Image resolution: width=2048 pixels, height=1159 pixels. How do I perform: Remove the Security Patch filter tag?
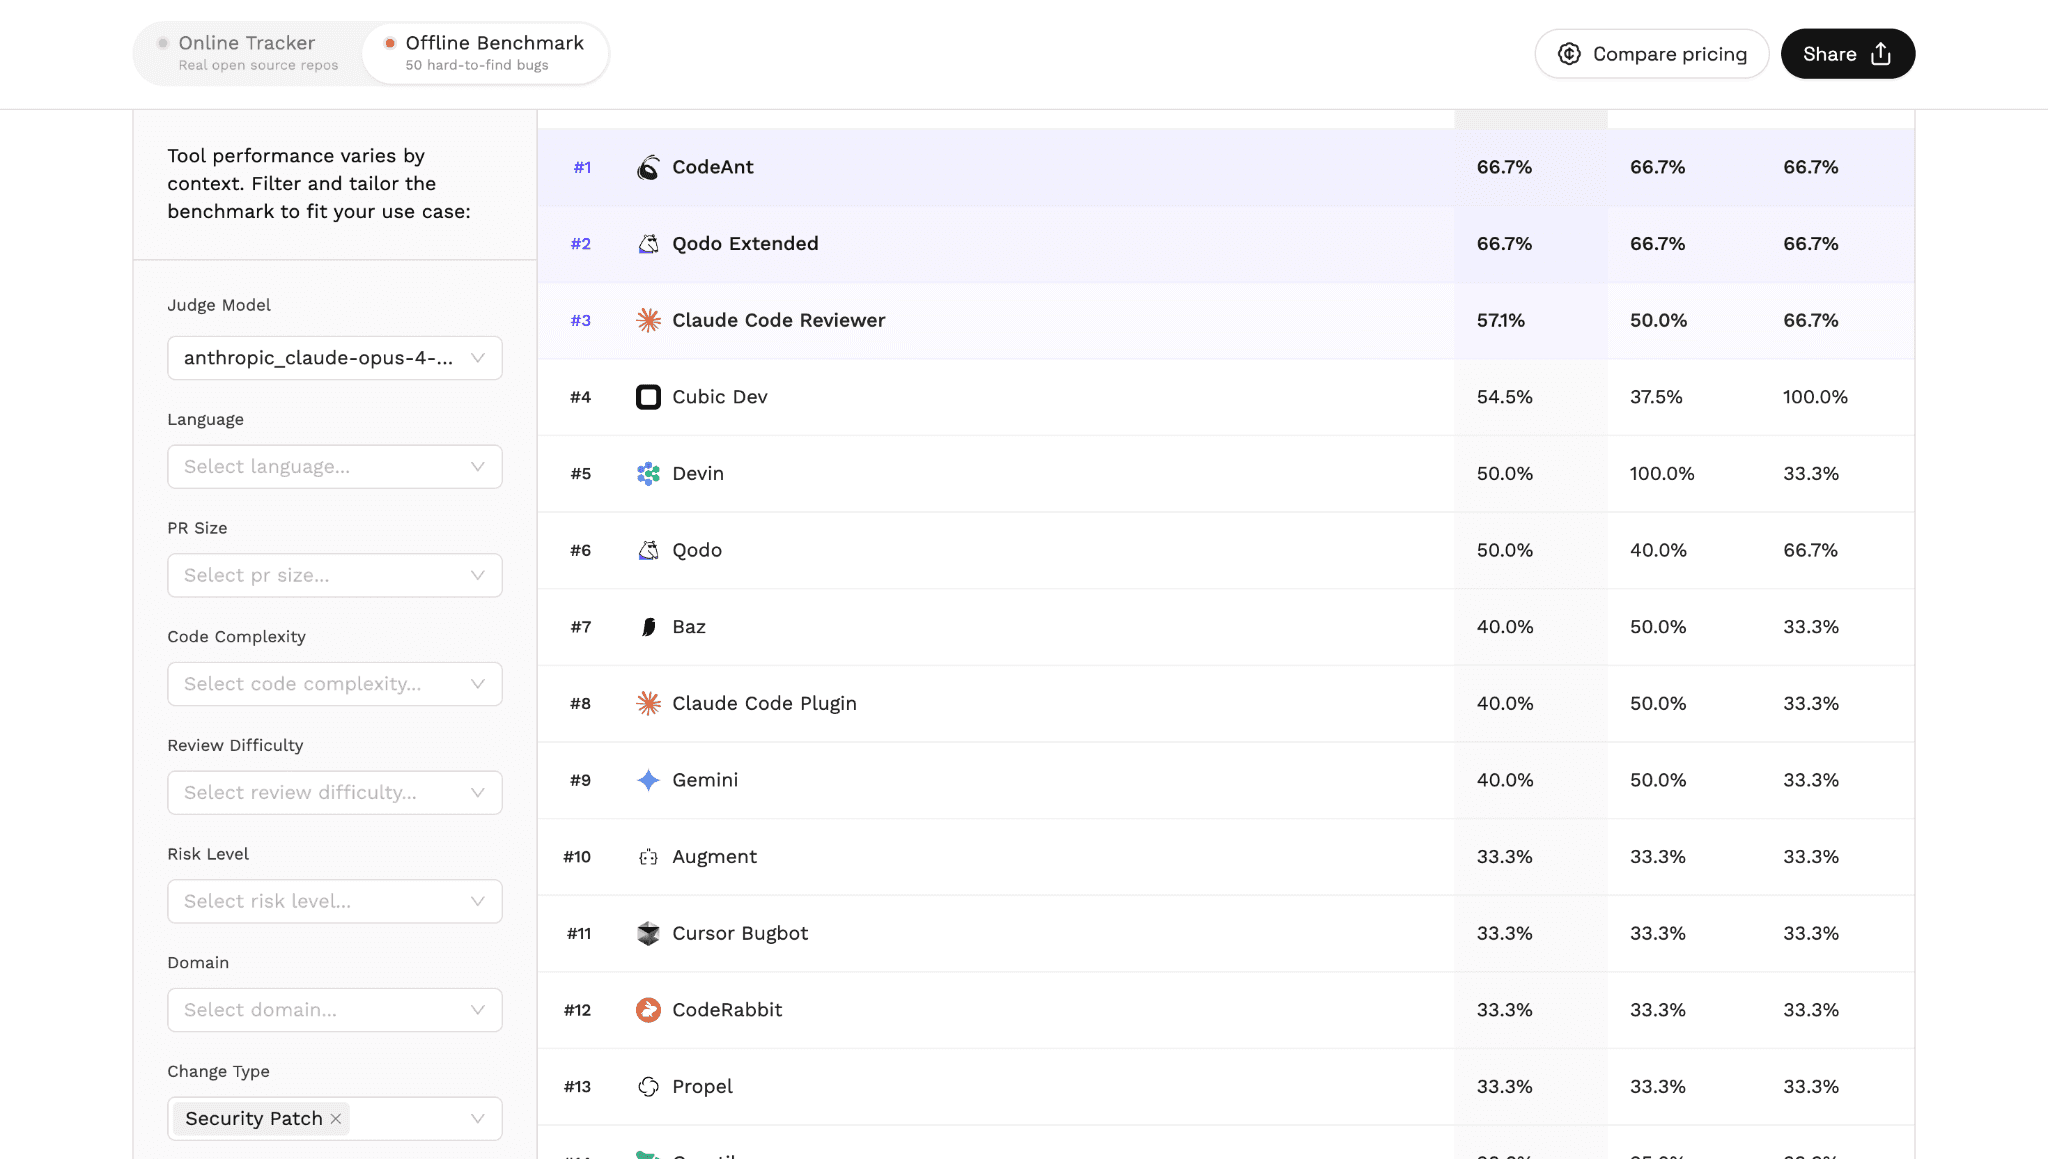click(336, 1119)
